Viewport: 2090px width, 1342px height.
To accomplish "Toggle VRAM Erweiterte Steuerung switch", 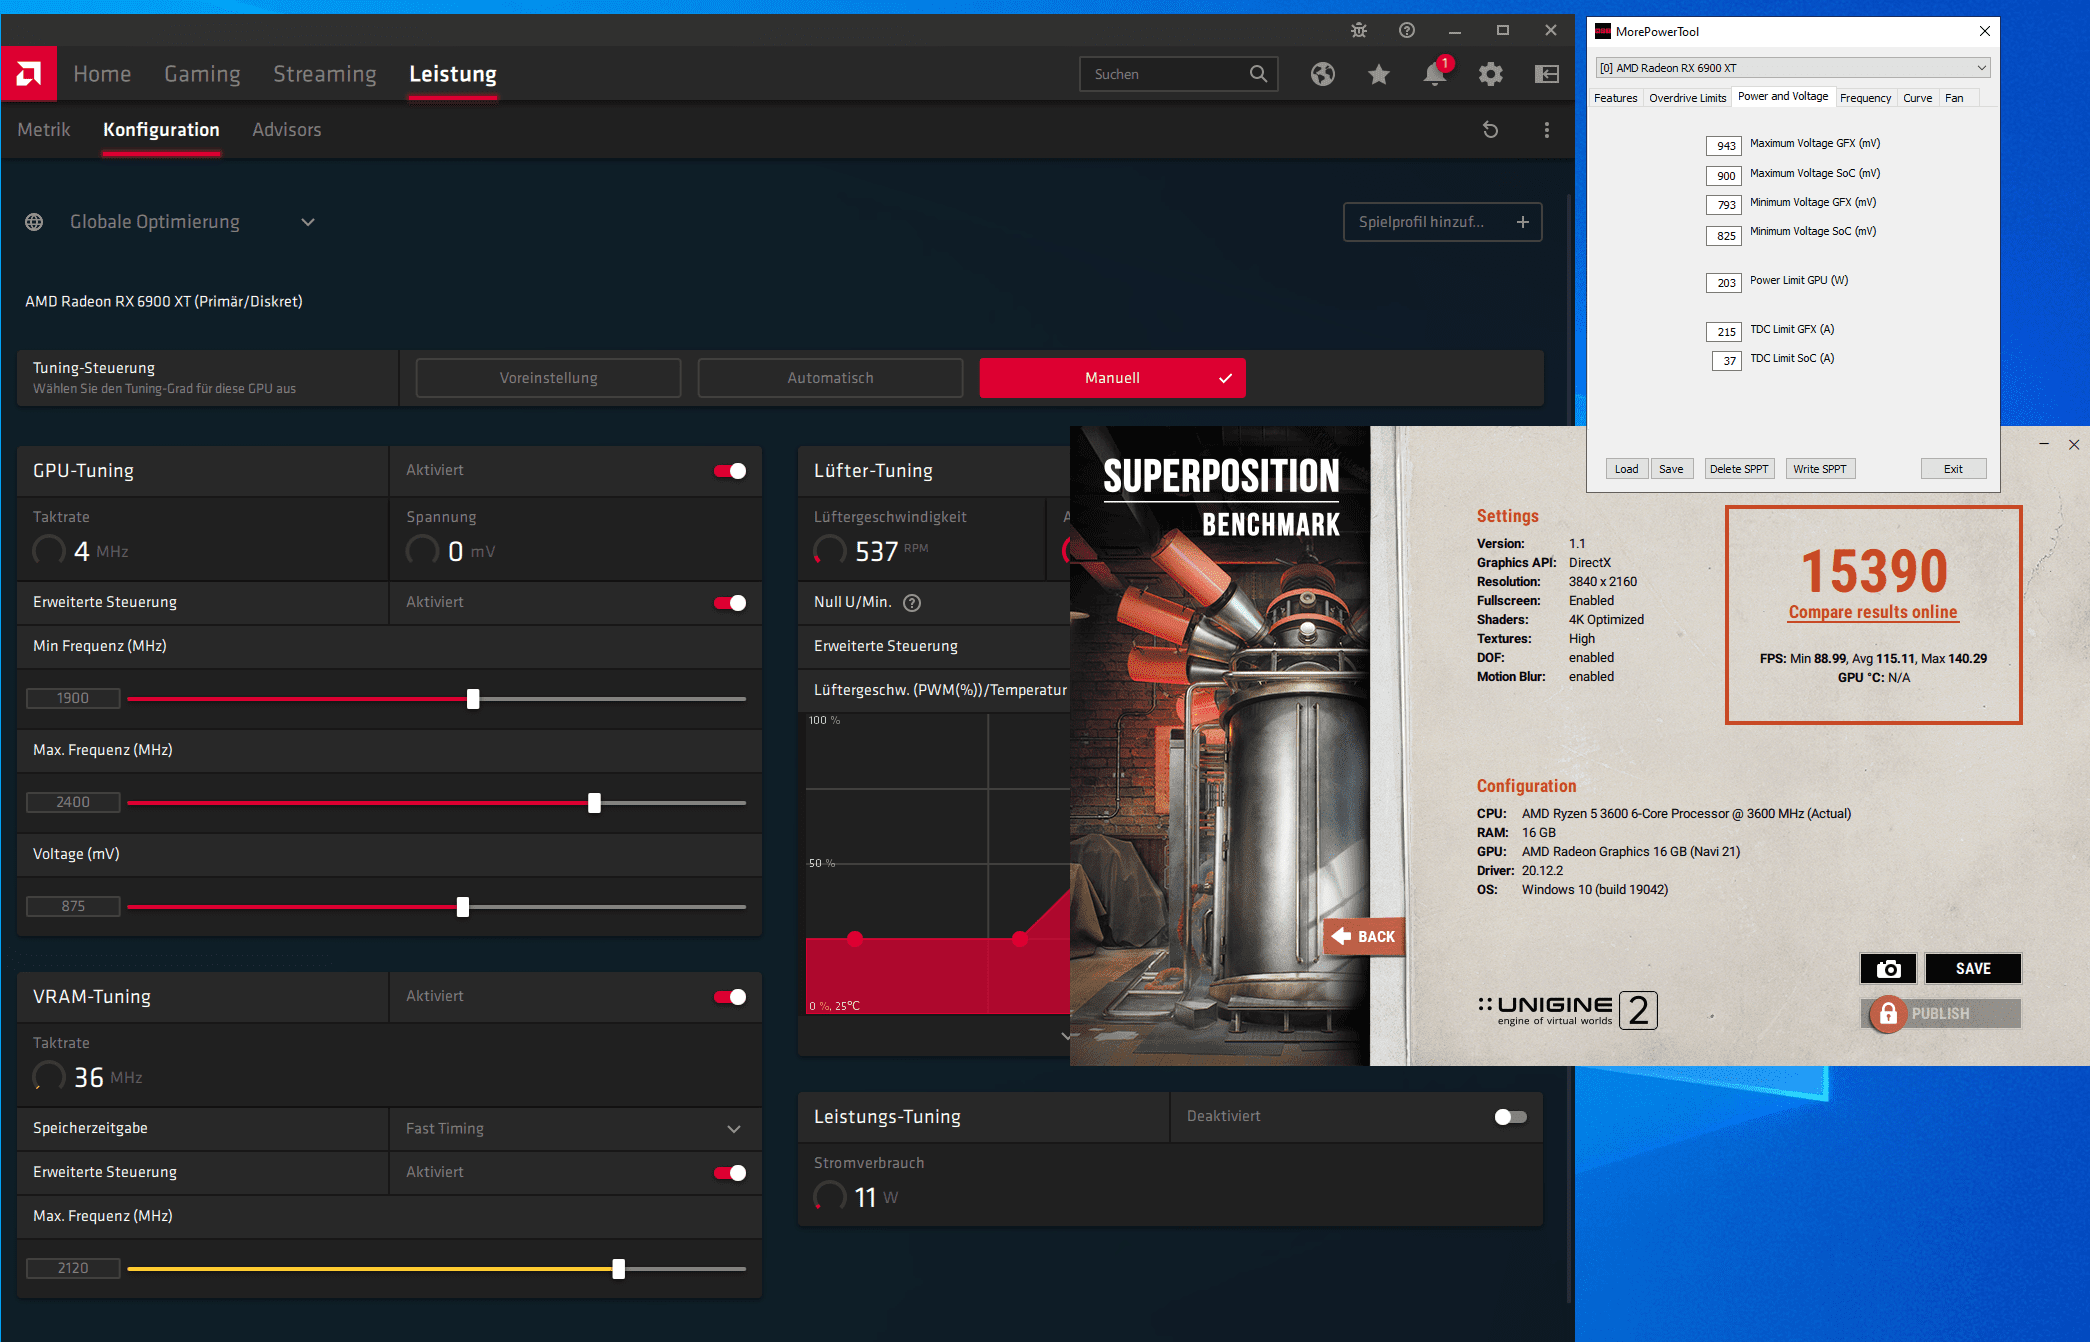I will click(x=730, y=1173).
